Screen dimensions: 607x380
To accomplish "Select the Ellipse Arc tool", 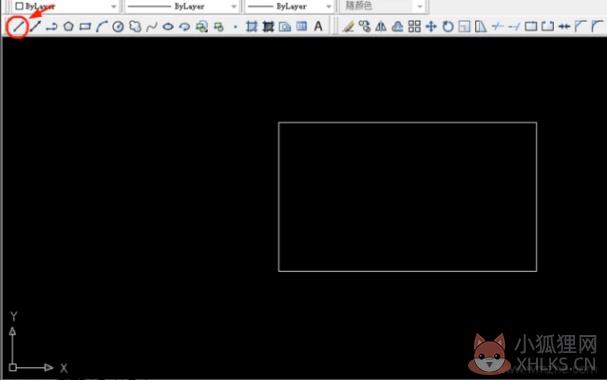I will click(x=185, y=27).
